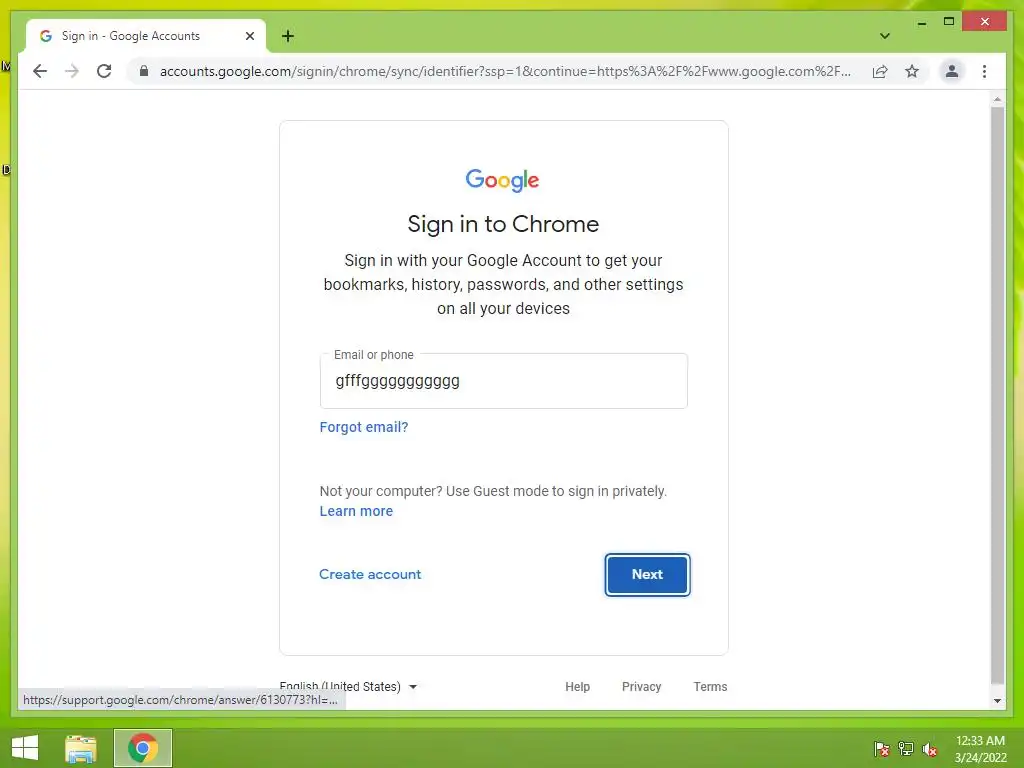The height and width of the screenshot is (768, 1024).
Task: Click the muted volume tray icon
Action: 930,748
